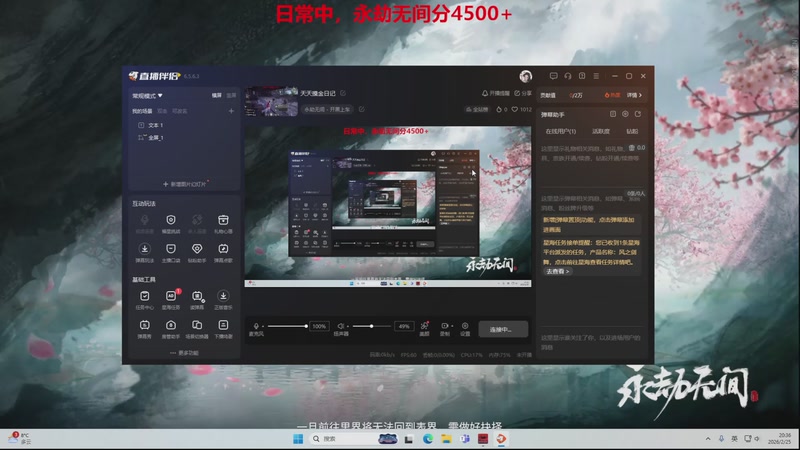Open the refresh icon in the 弹幕助手 header
Screen dimensions: 800x450
(638, 114)
